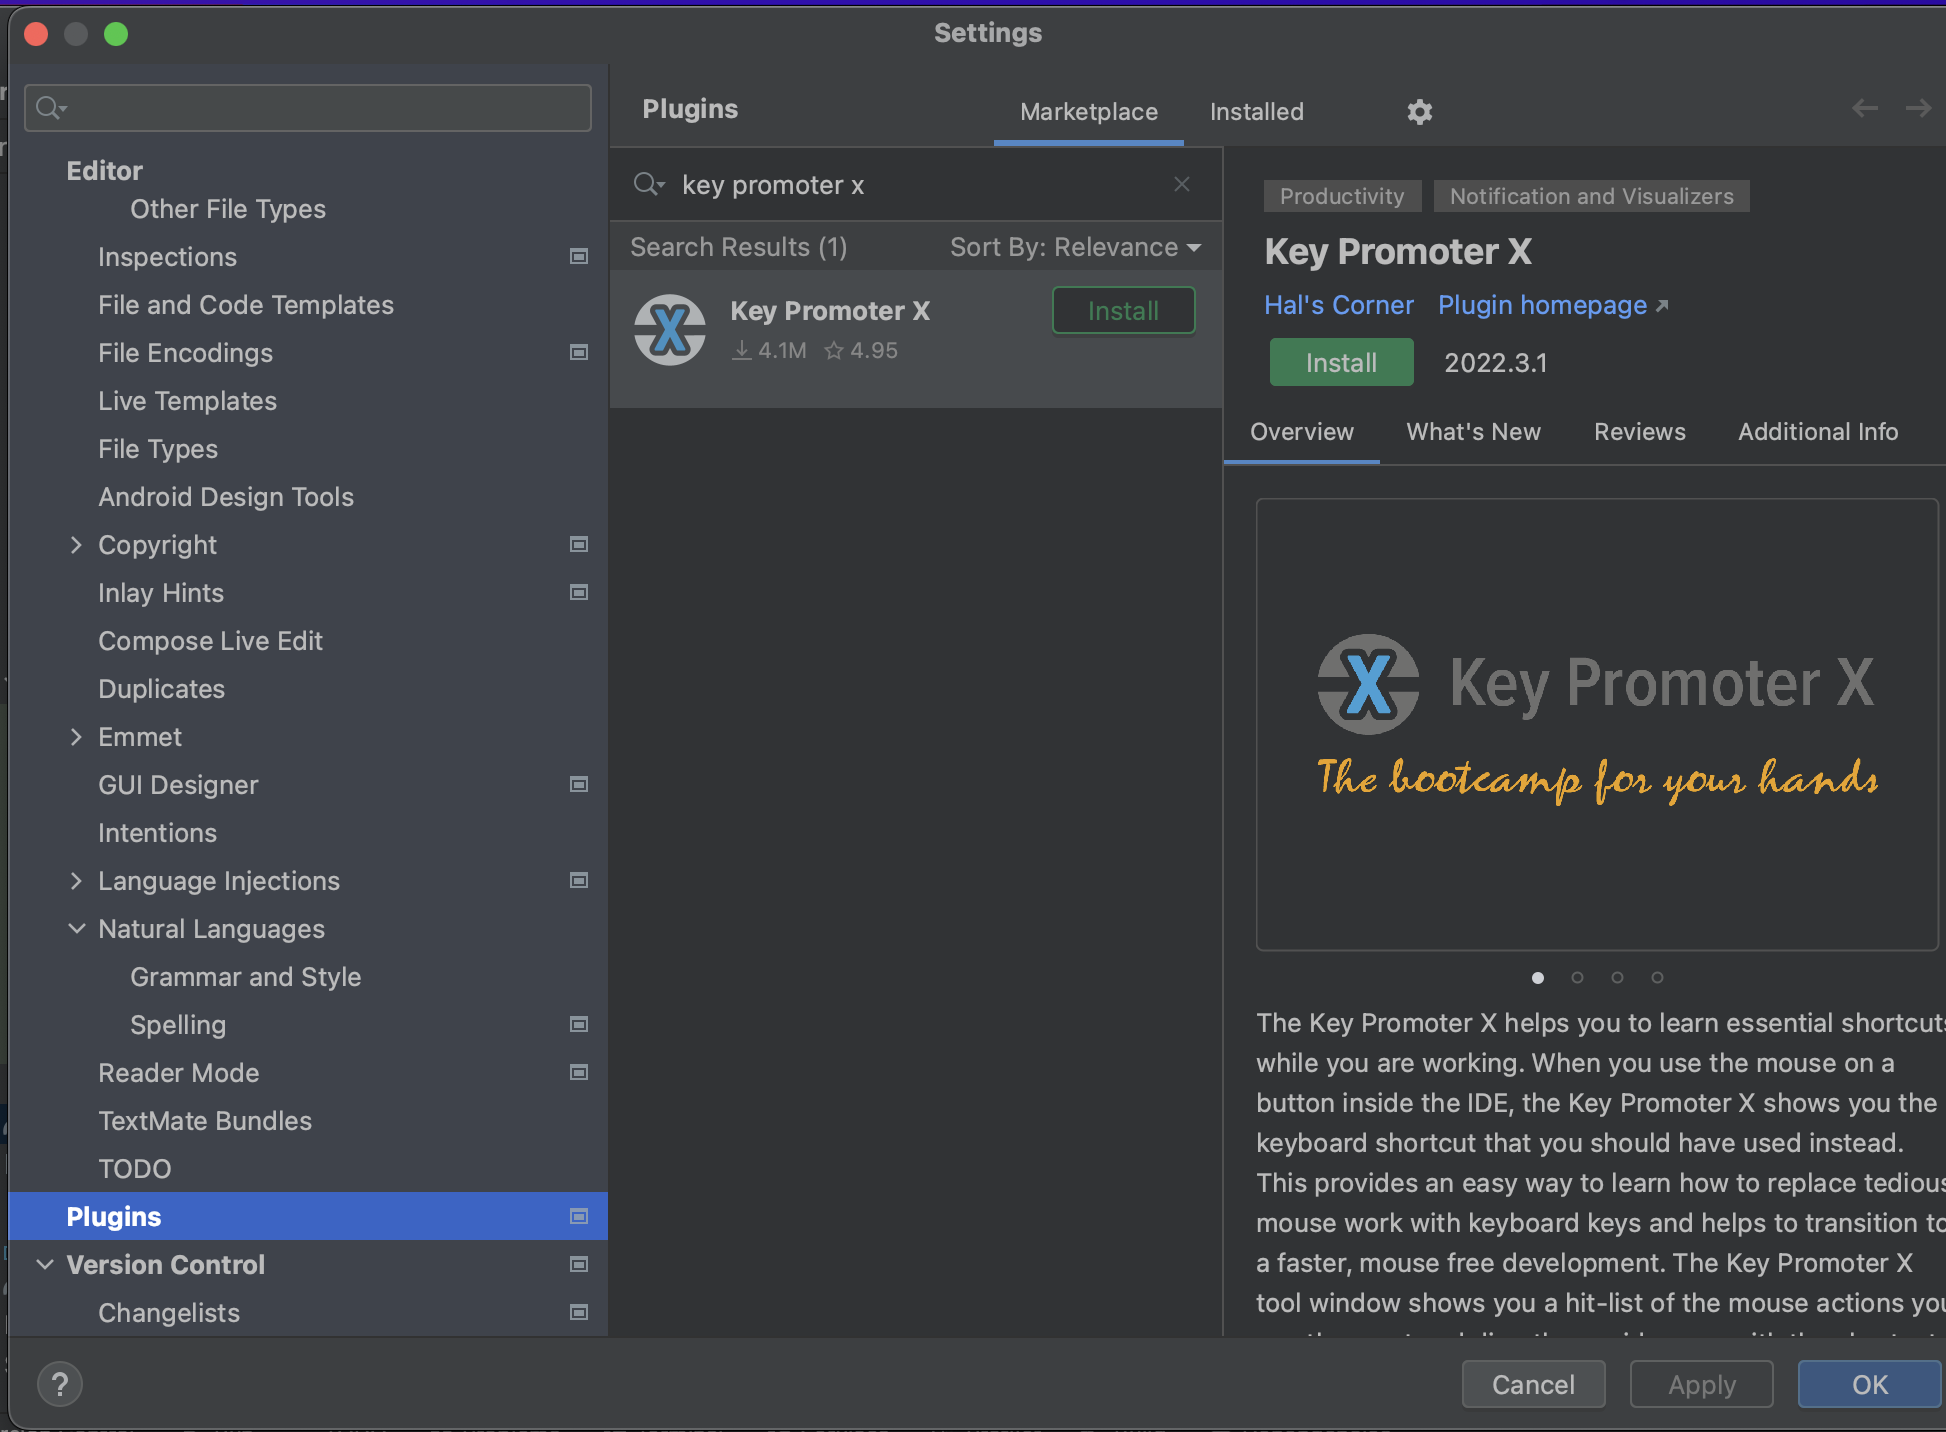Focus the settings search field
The height and width of the screenshot is (1432, 1946).
tap(320, 108)
